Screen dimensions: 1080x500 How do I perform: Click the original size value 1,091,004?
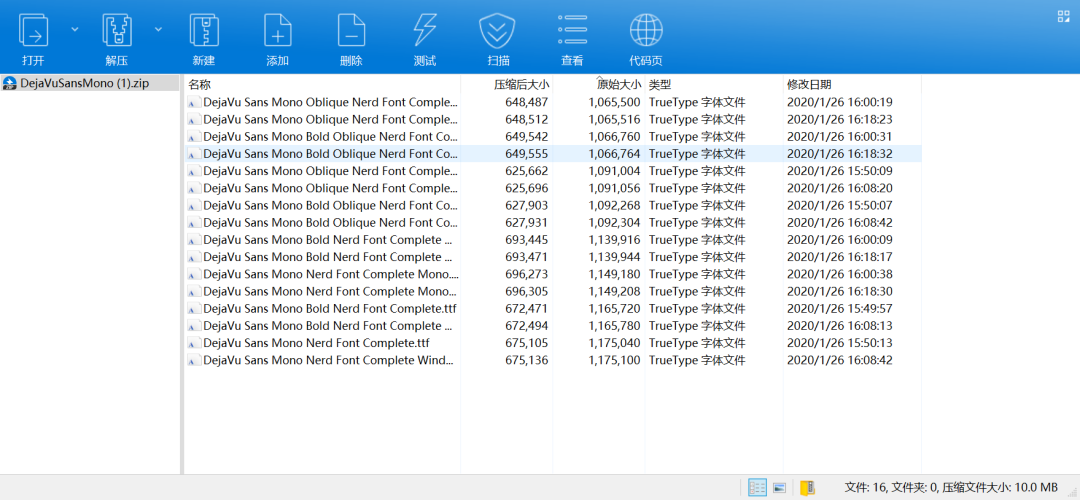[x=614, y=171]
